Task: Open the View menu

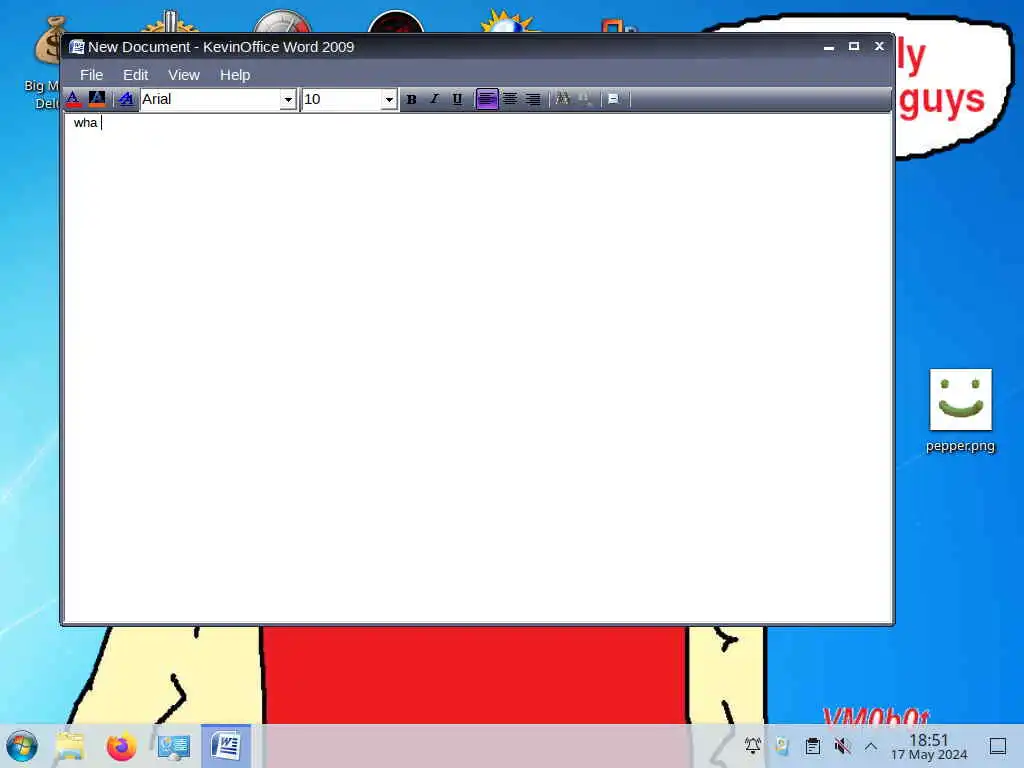Action: coord(184,75)
